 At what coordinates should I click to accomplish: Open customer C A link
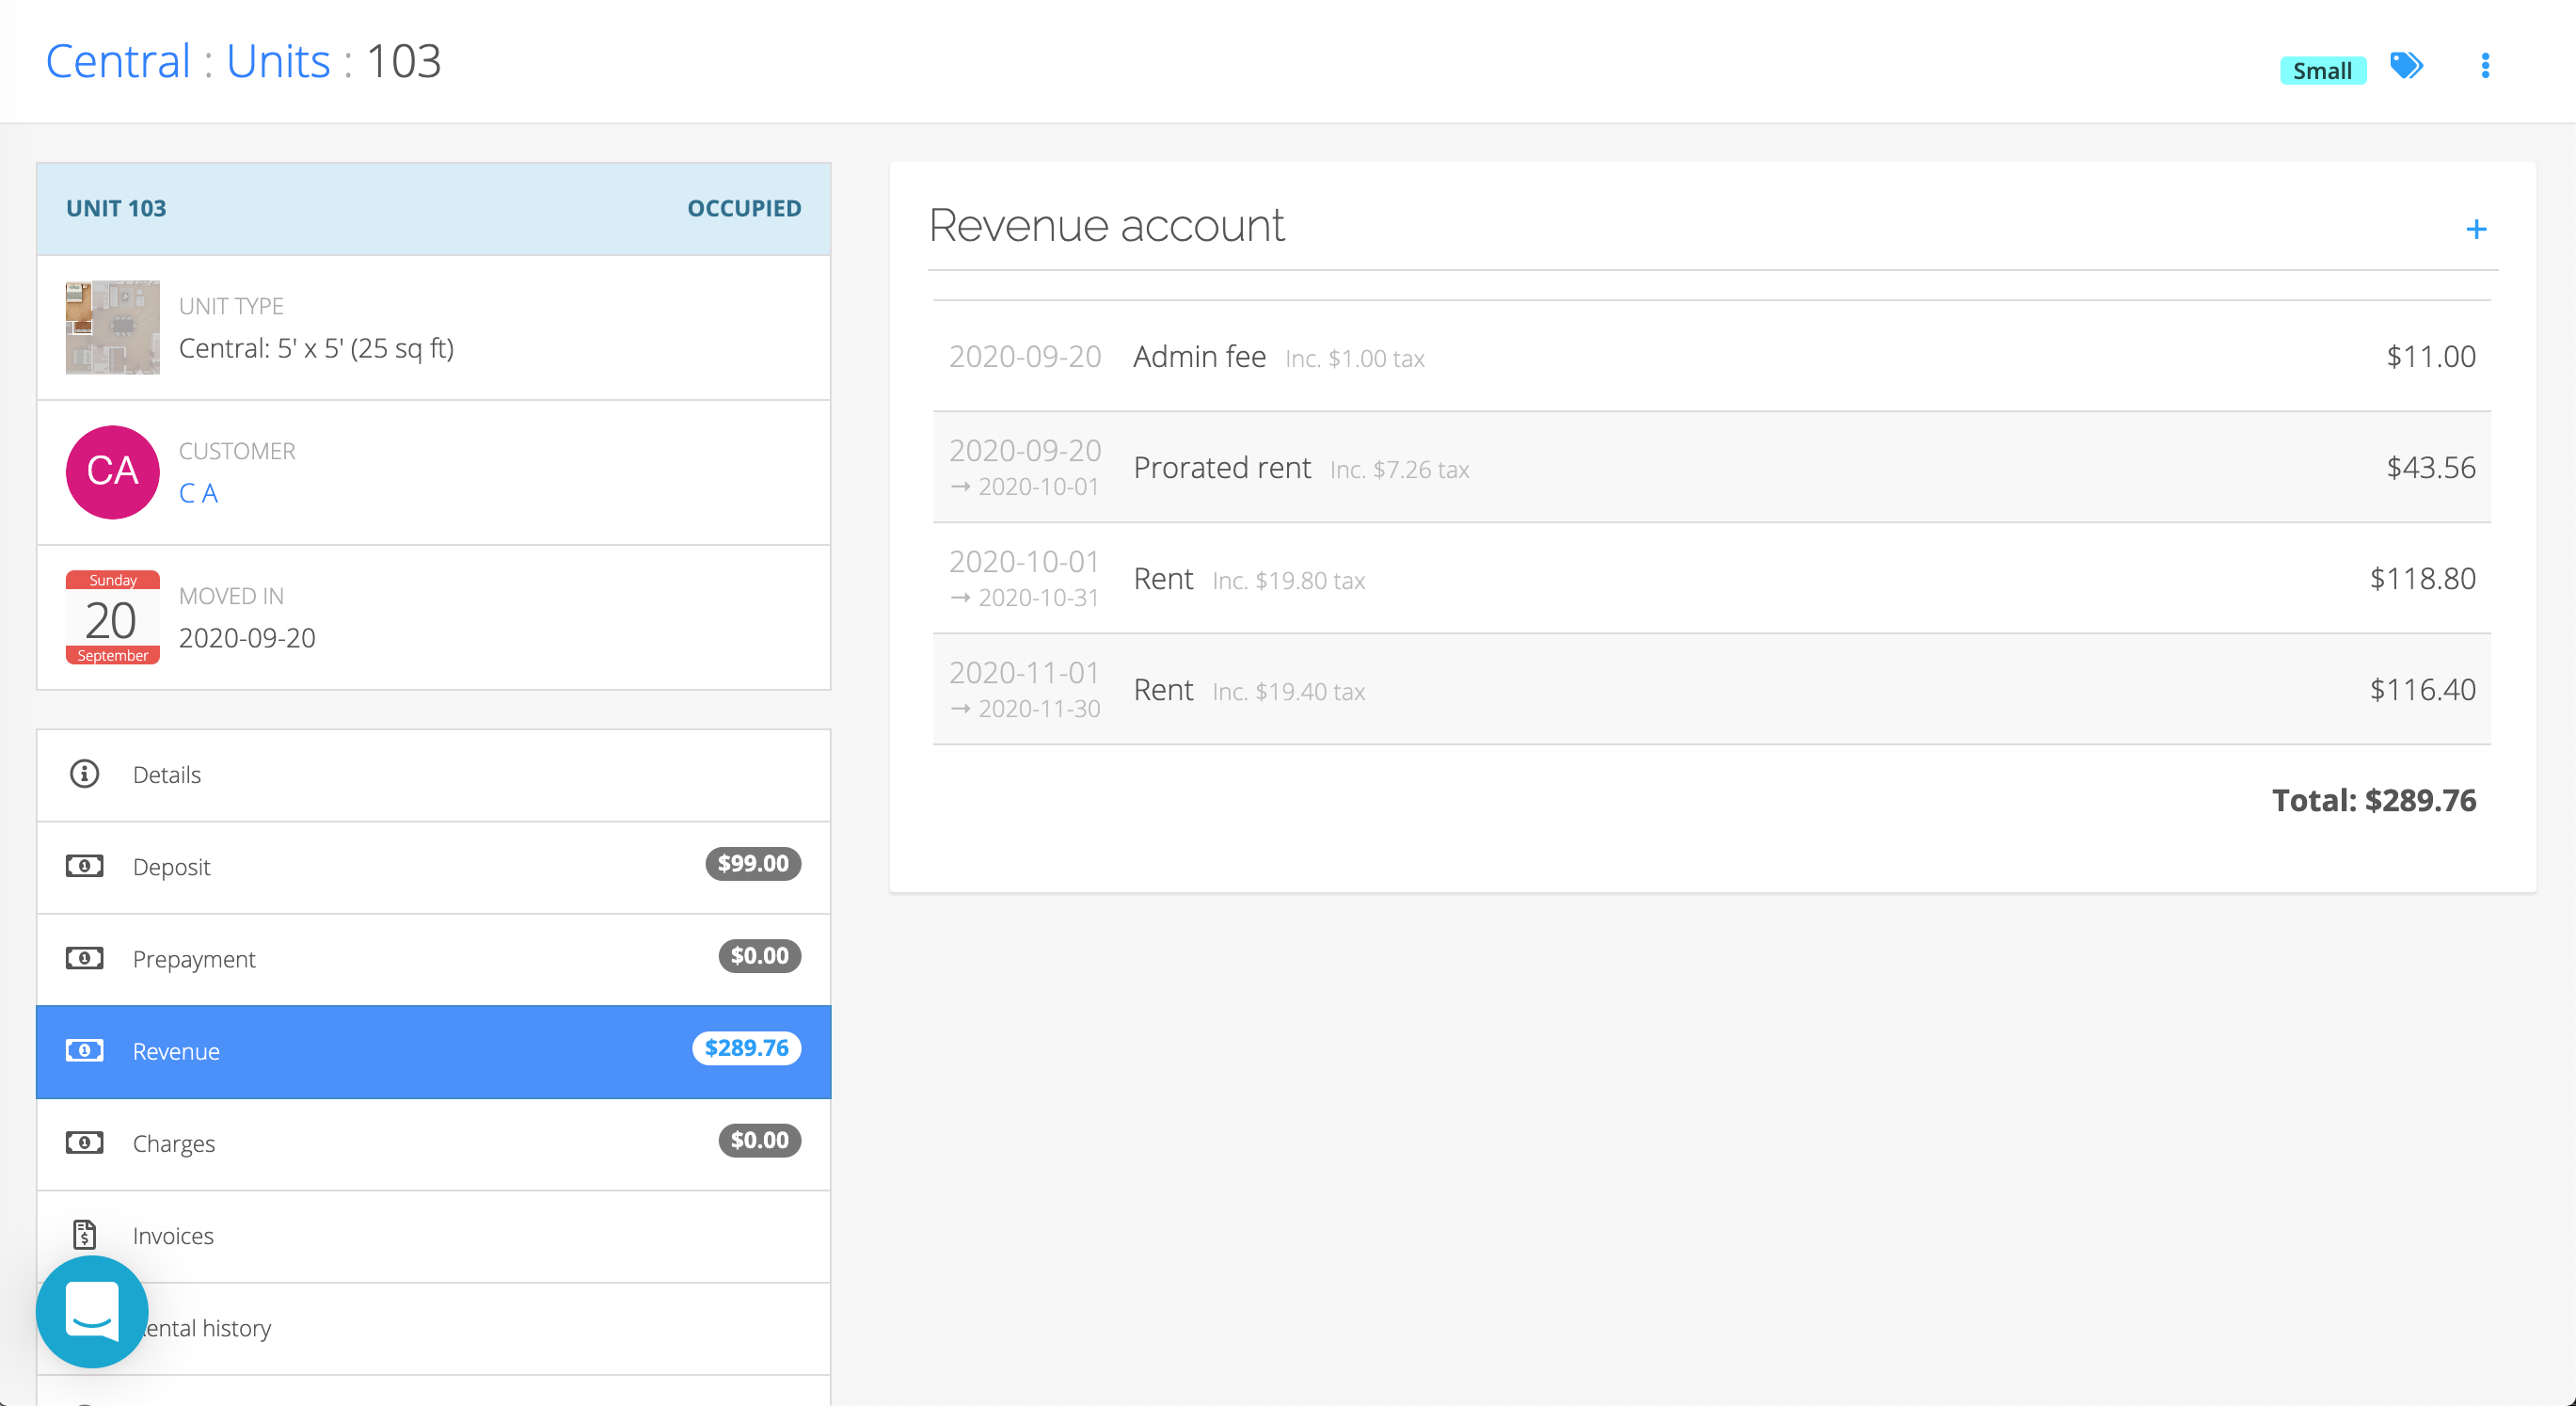[x=198, y=493]
